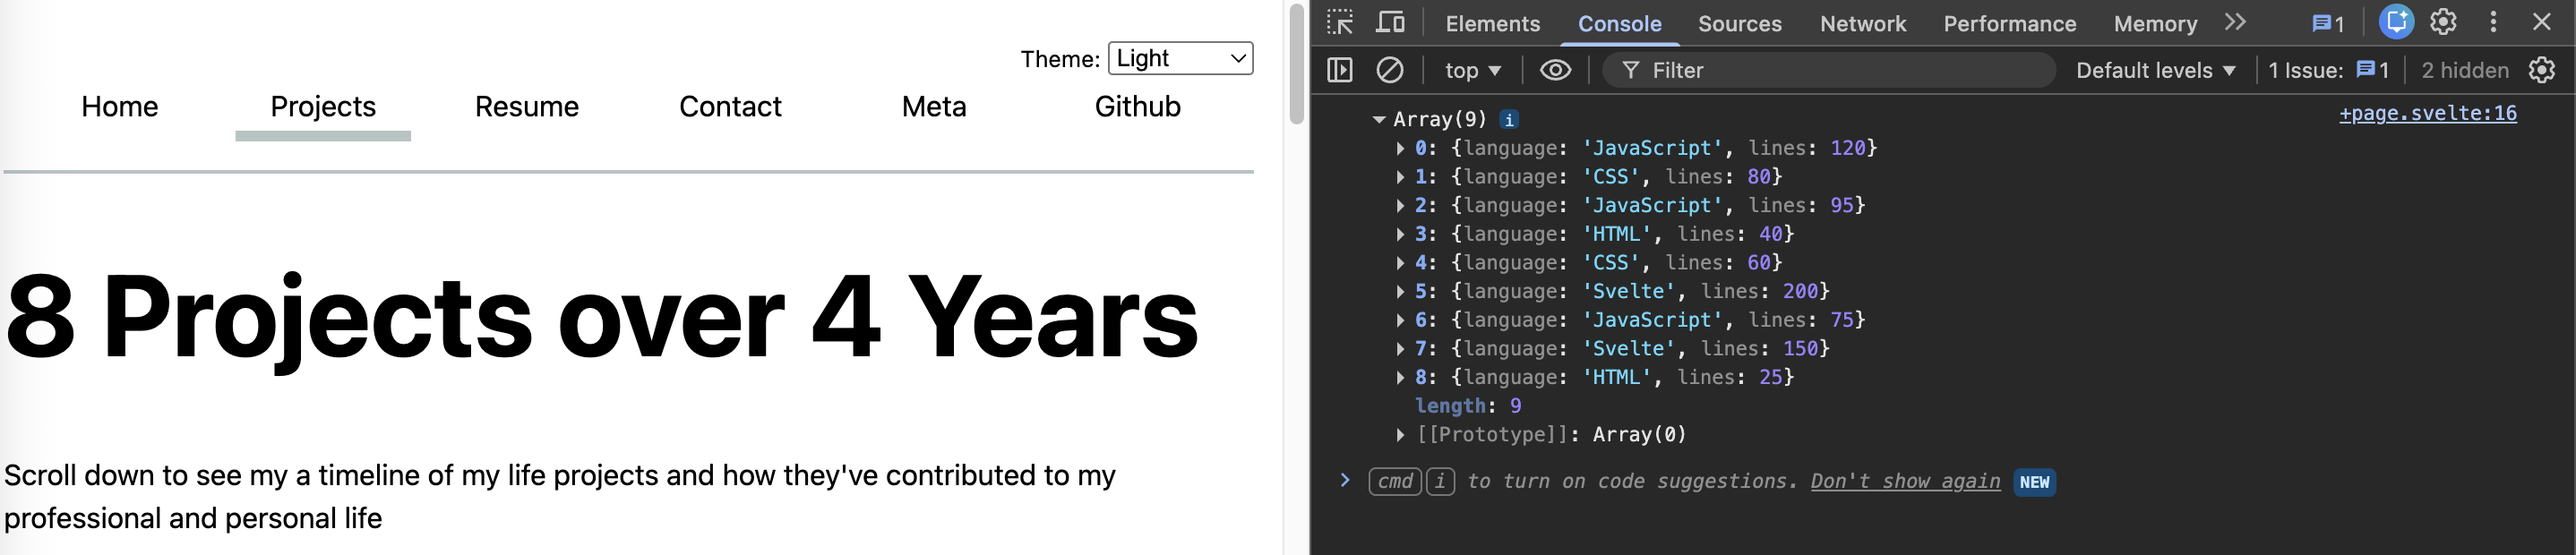
Task: Open the Theme dropdown
Action: click(x=1180, y=58)
